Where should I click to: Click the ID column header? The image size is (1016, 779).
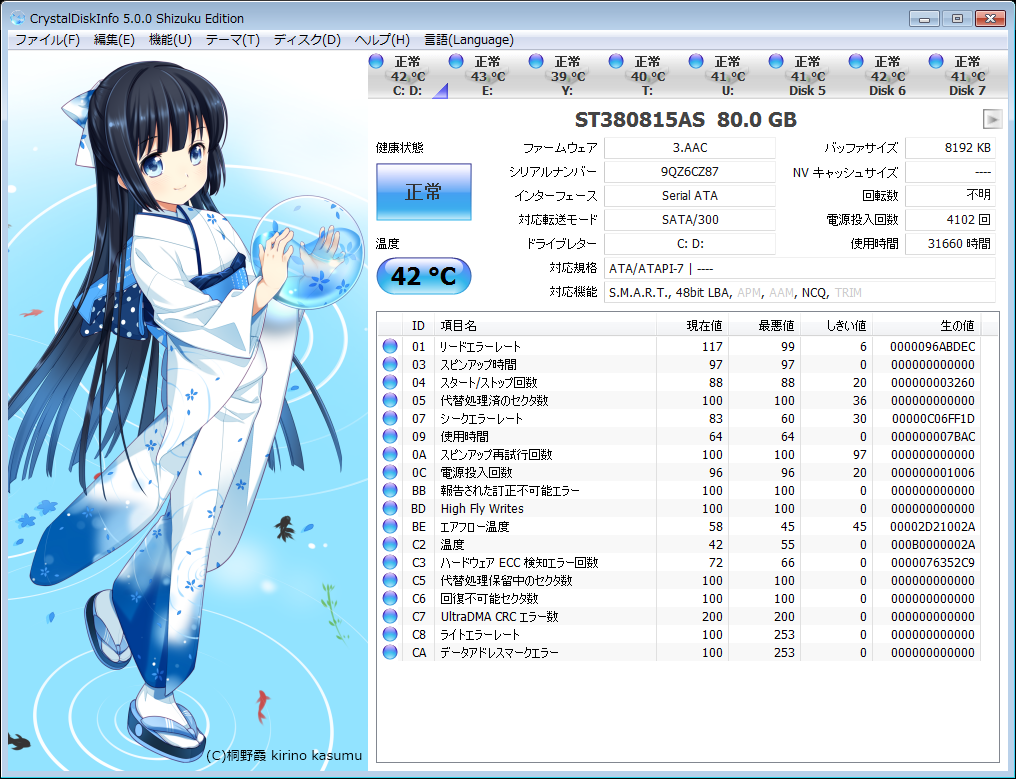(418, 325)
